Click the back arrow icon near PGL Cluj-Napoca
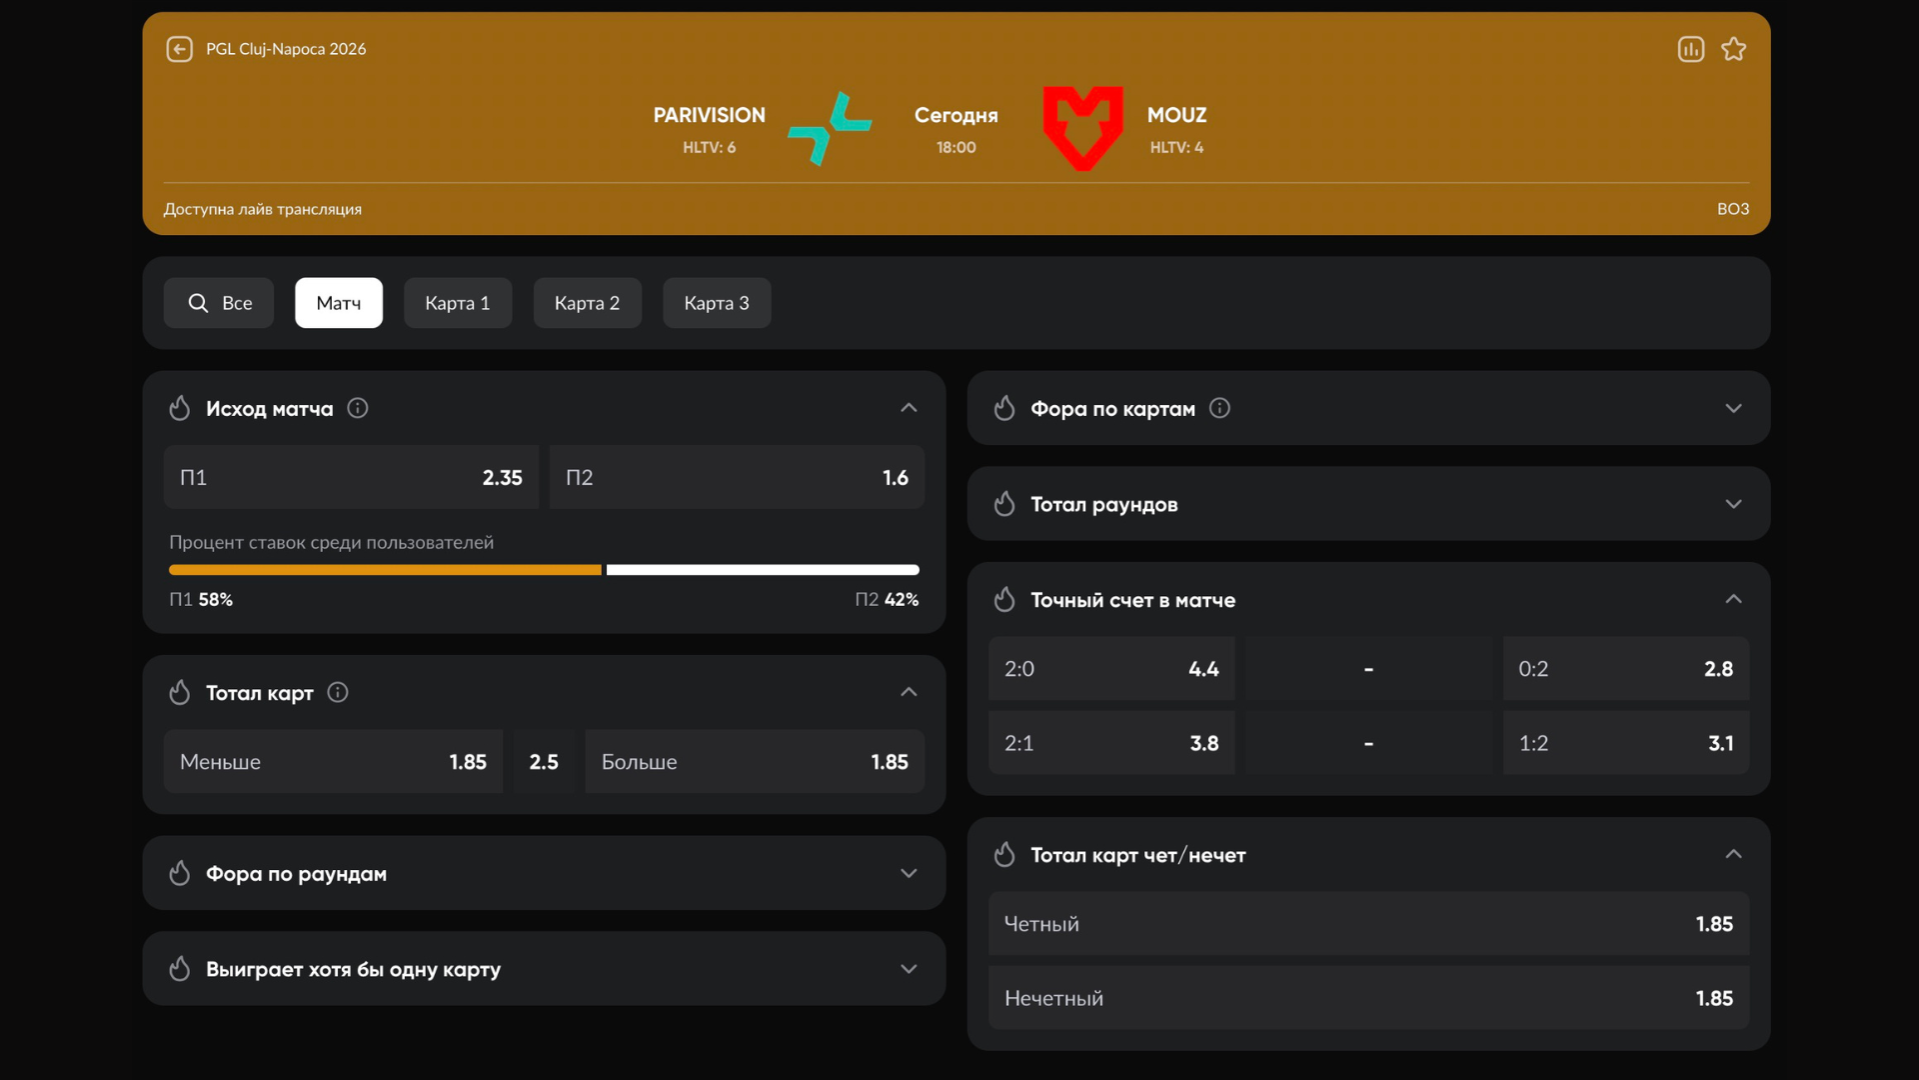This screenshot has width=1919, height=1080. [179, 49]
